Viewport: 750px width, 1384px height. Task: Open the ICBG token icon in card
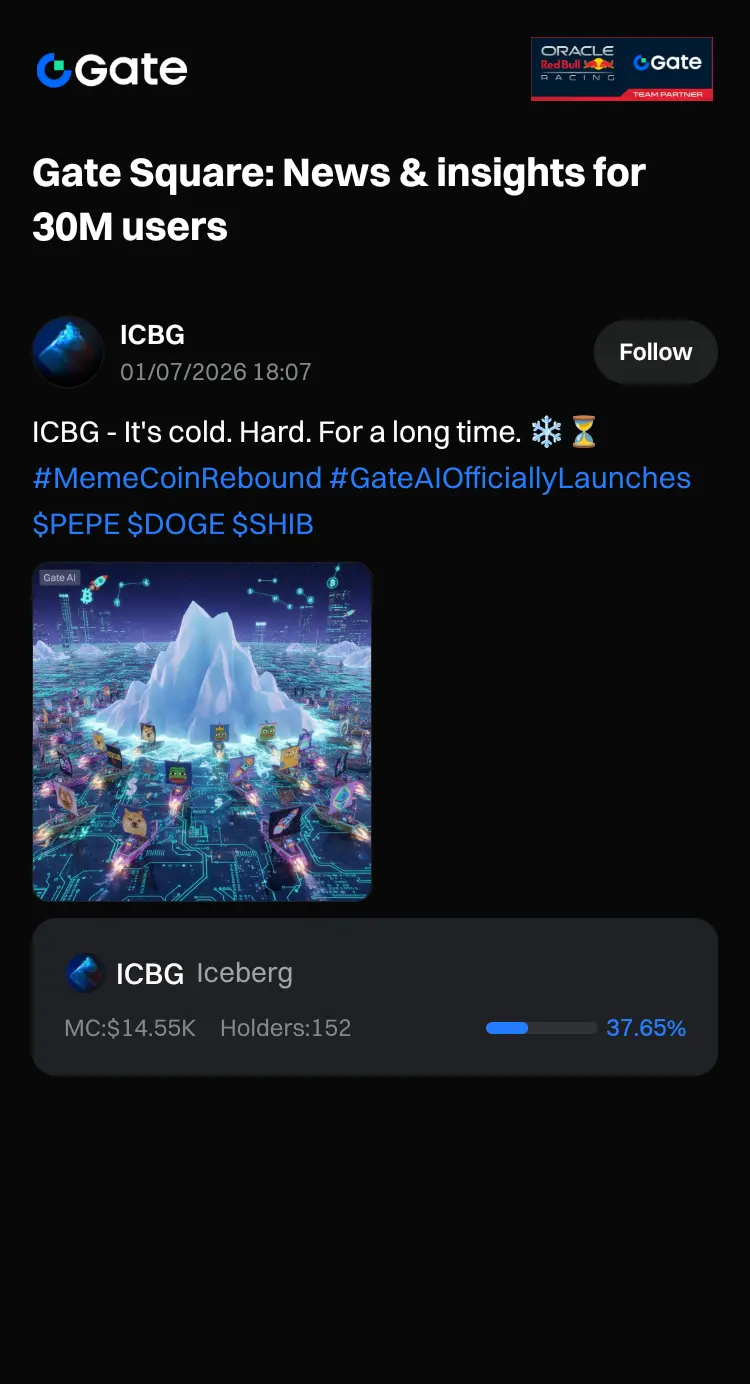click(85, 973)
